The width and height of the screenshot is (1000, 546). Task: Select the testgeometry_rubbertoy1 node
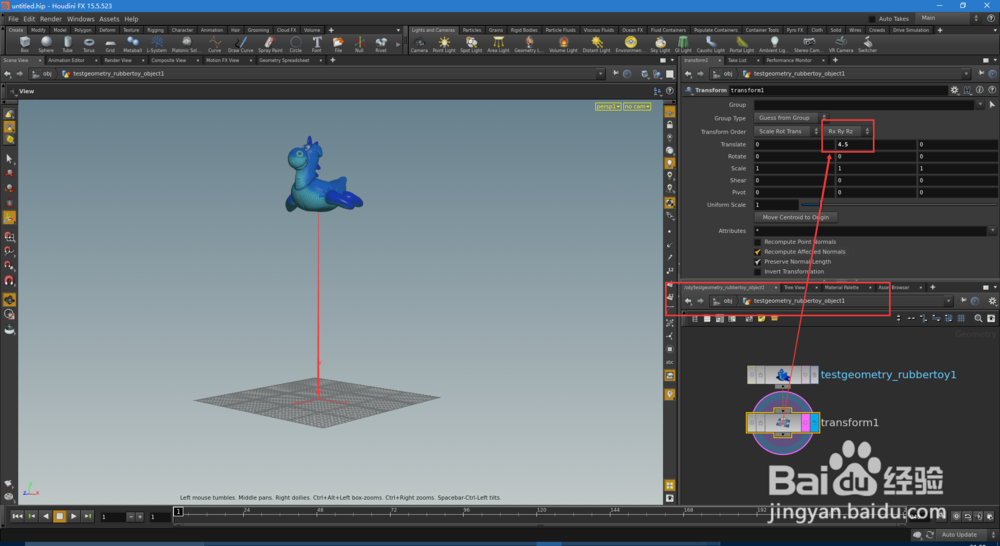tap(783, 375)
